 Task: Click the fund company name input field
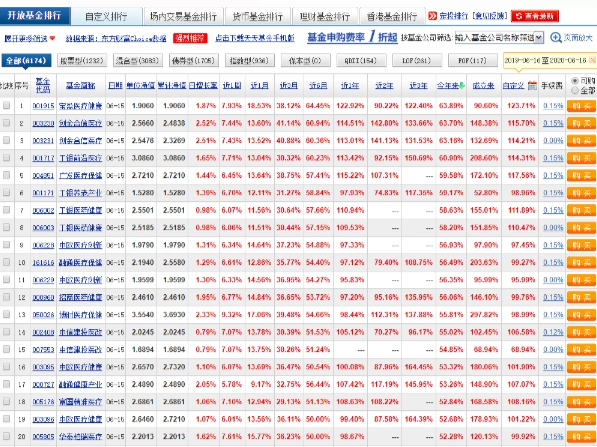click(x=495, y=38)
